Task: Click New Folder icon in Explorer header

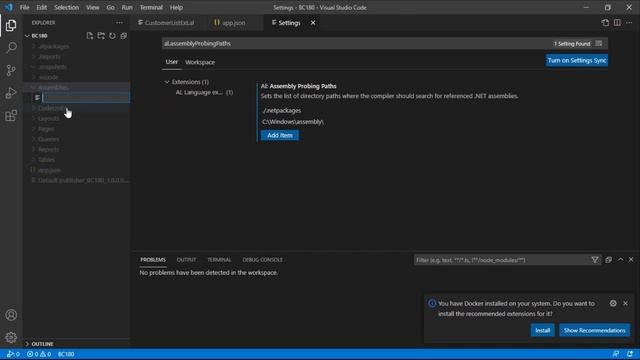Action: [x=101, y=36]
